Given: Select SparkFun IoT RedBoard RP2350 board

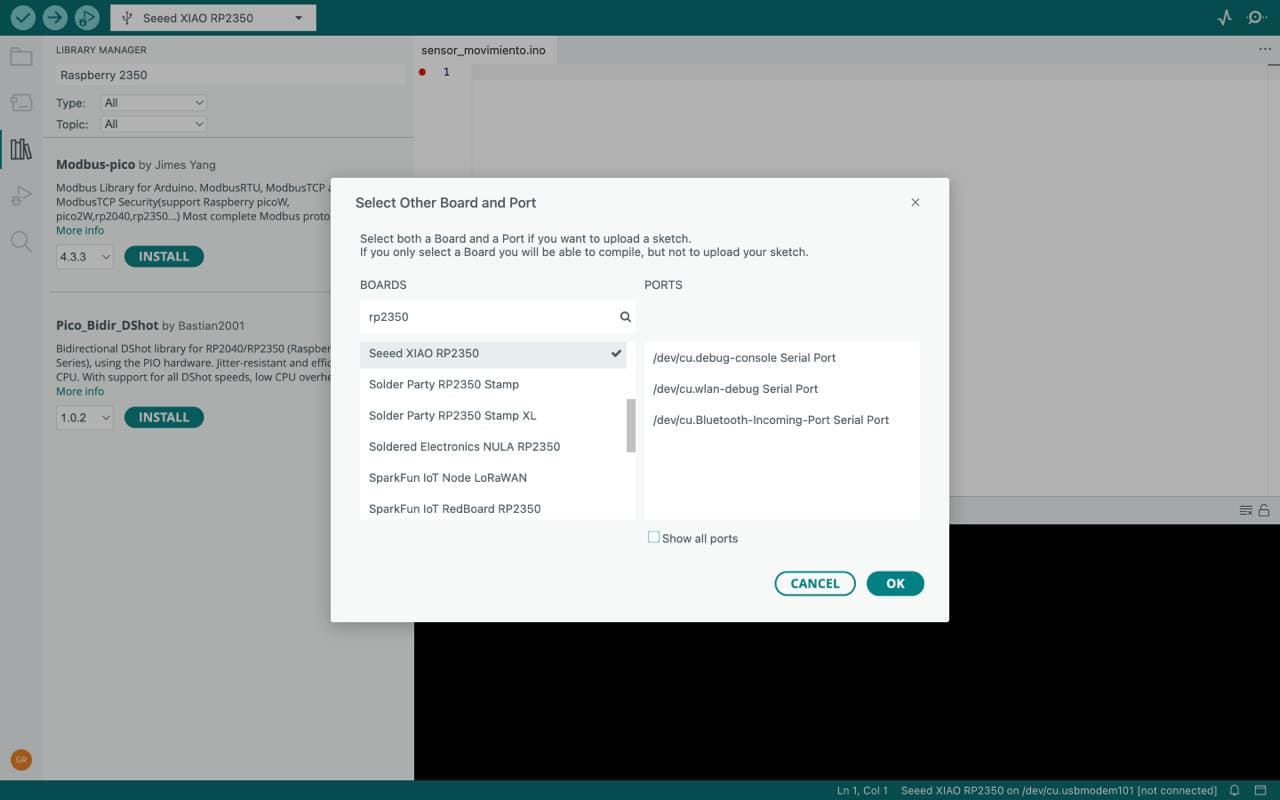Looking at the screenshot, I should pyautogui.click(x=493, y=508).
